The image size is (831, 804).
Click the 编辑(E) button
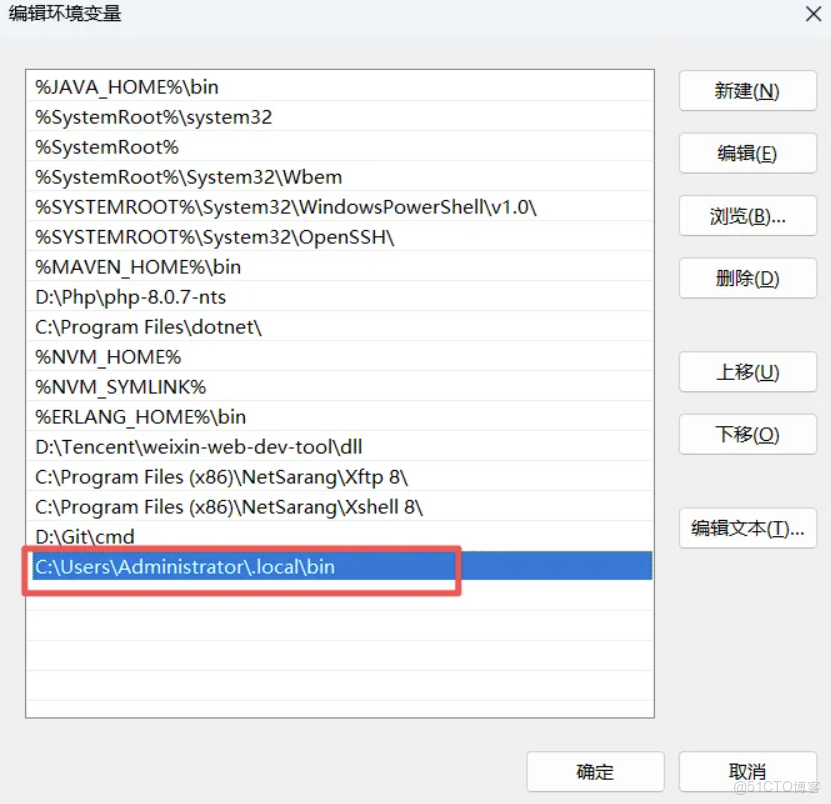747,153
